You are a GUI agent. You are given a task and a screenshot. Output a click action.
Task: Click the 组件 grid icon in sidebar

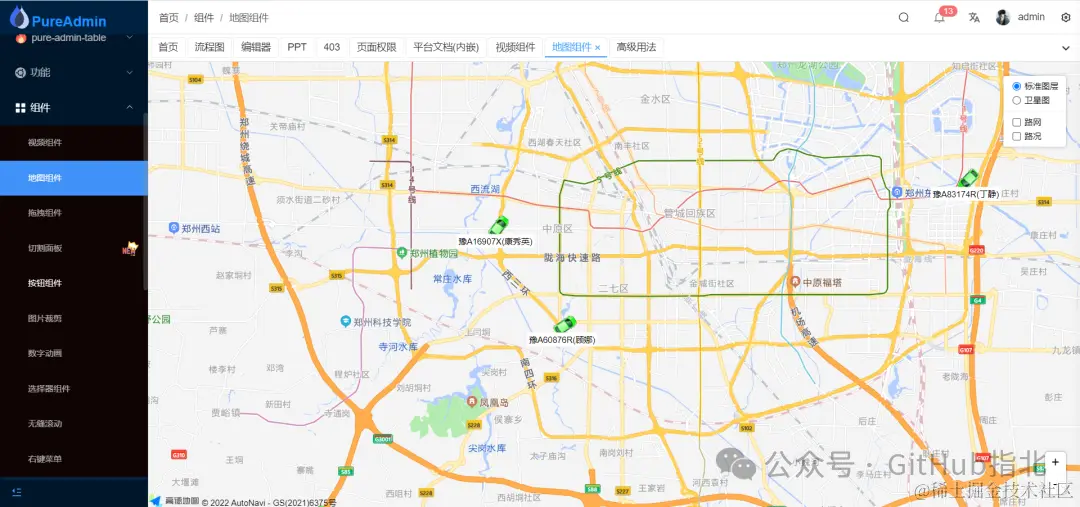coord(20,107)
